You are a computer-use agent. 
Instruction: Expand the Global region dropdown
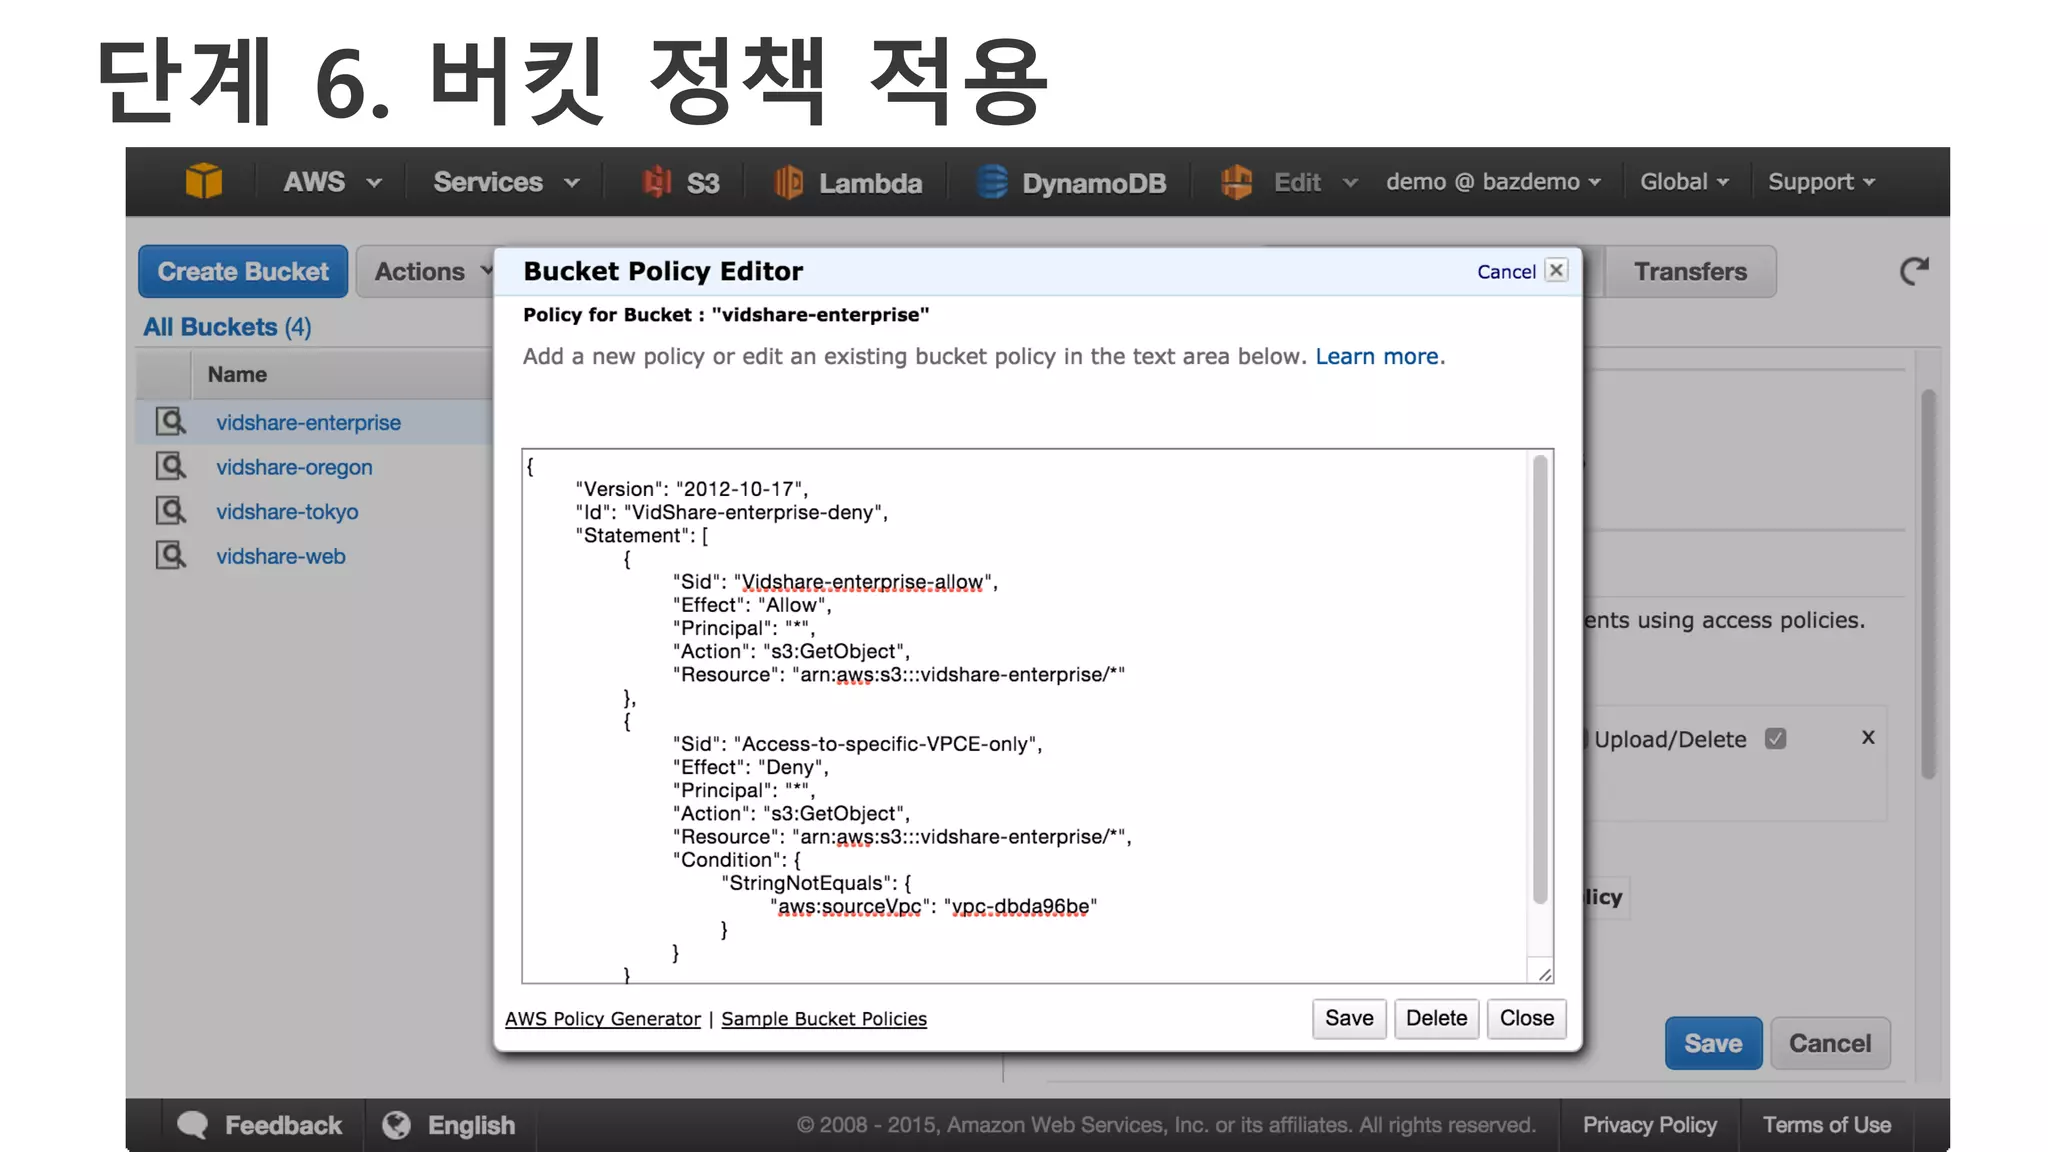1684,182
